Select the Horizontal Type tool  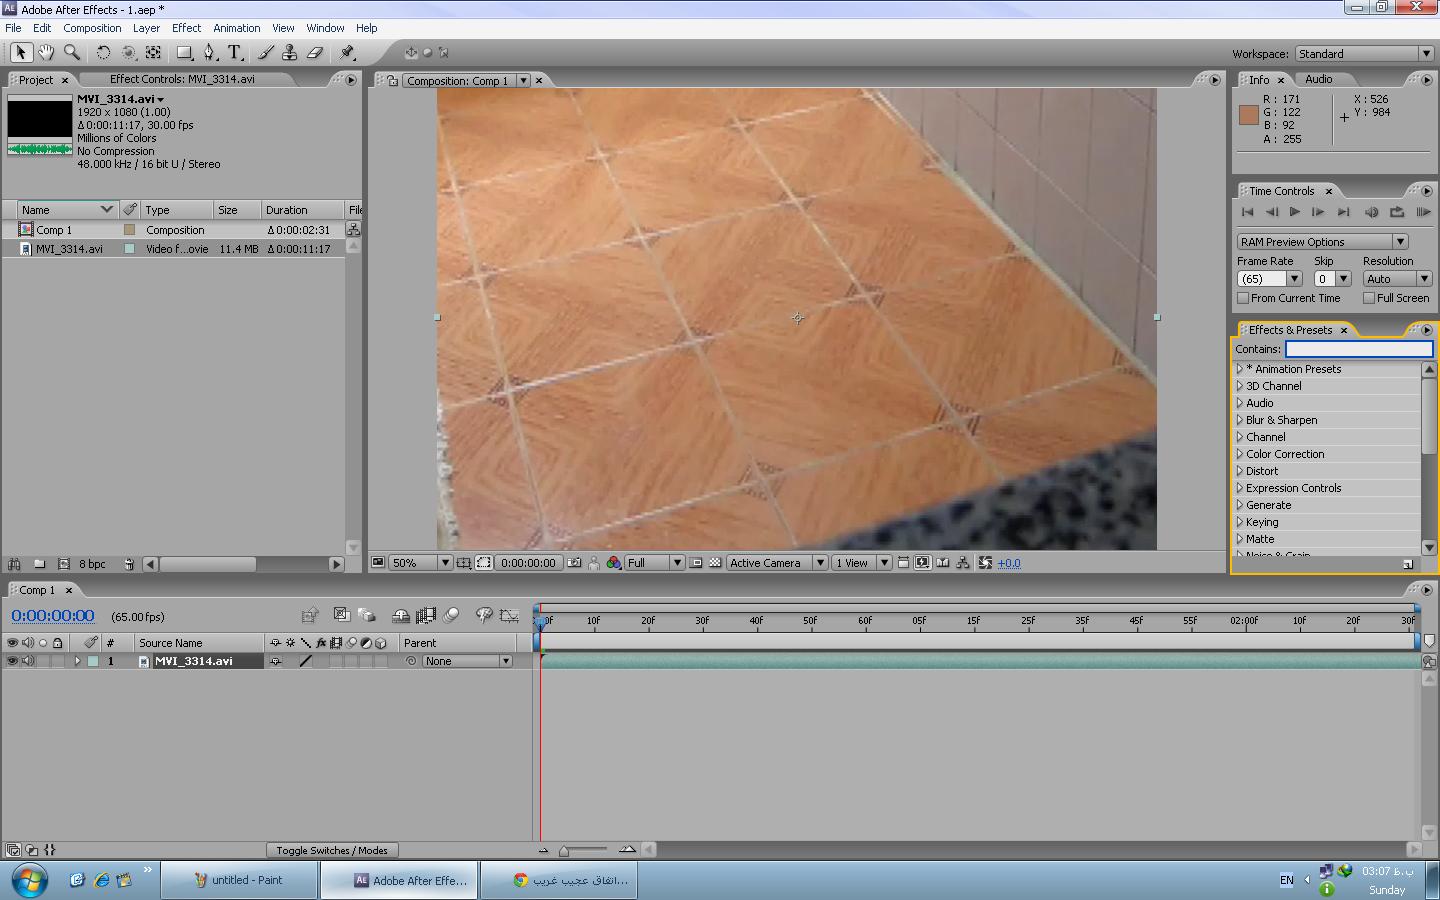click(x=235, y=52)
